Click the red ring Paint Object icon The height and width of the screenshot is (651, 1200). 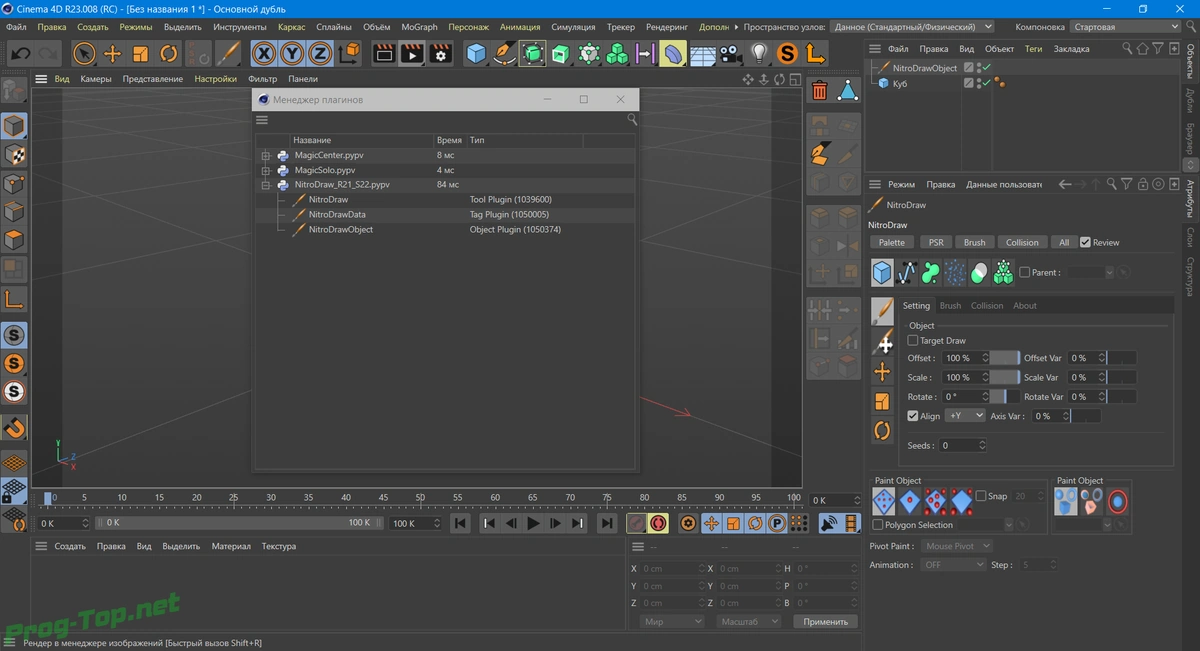[1117, 501]
